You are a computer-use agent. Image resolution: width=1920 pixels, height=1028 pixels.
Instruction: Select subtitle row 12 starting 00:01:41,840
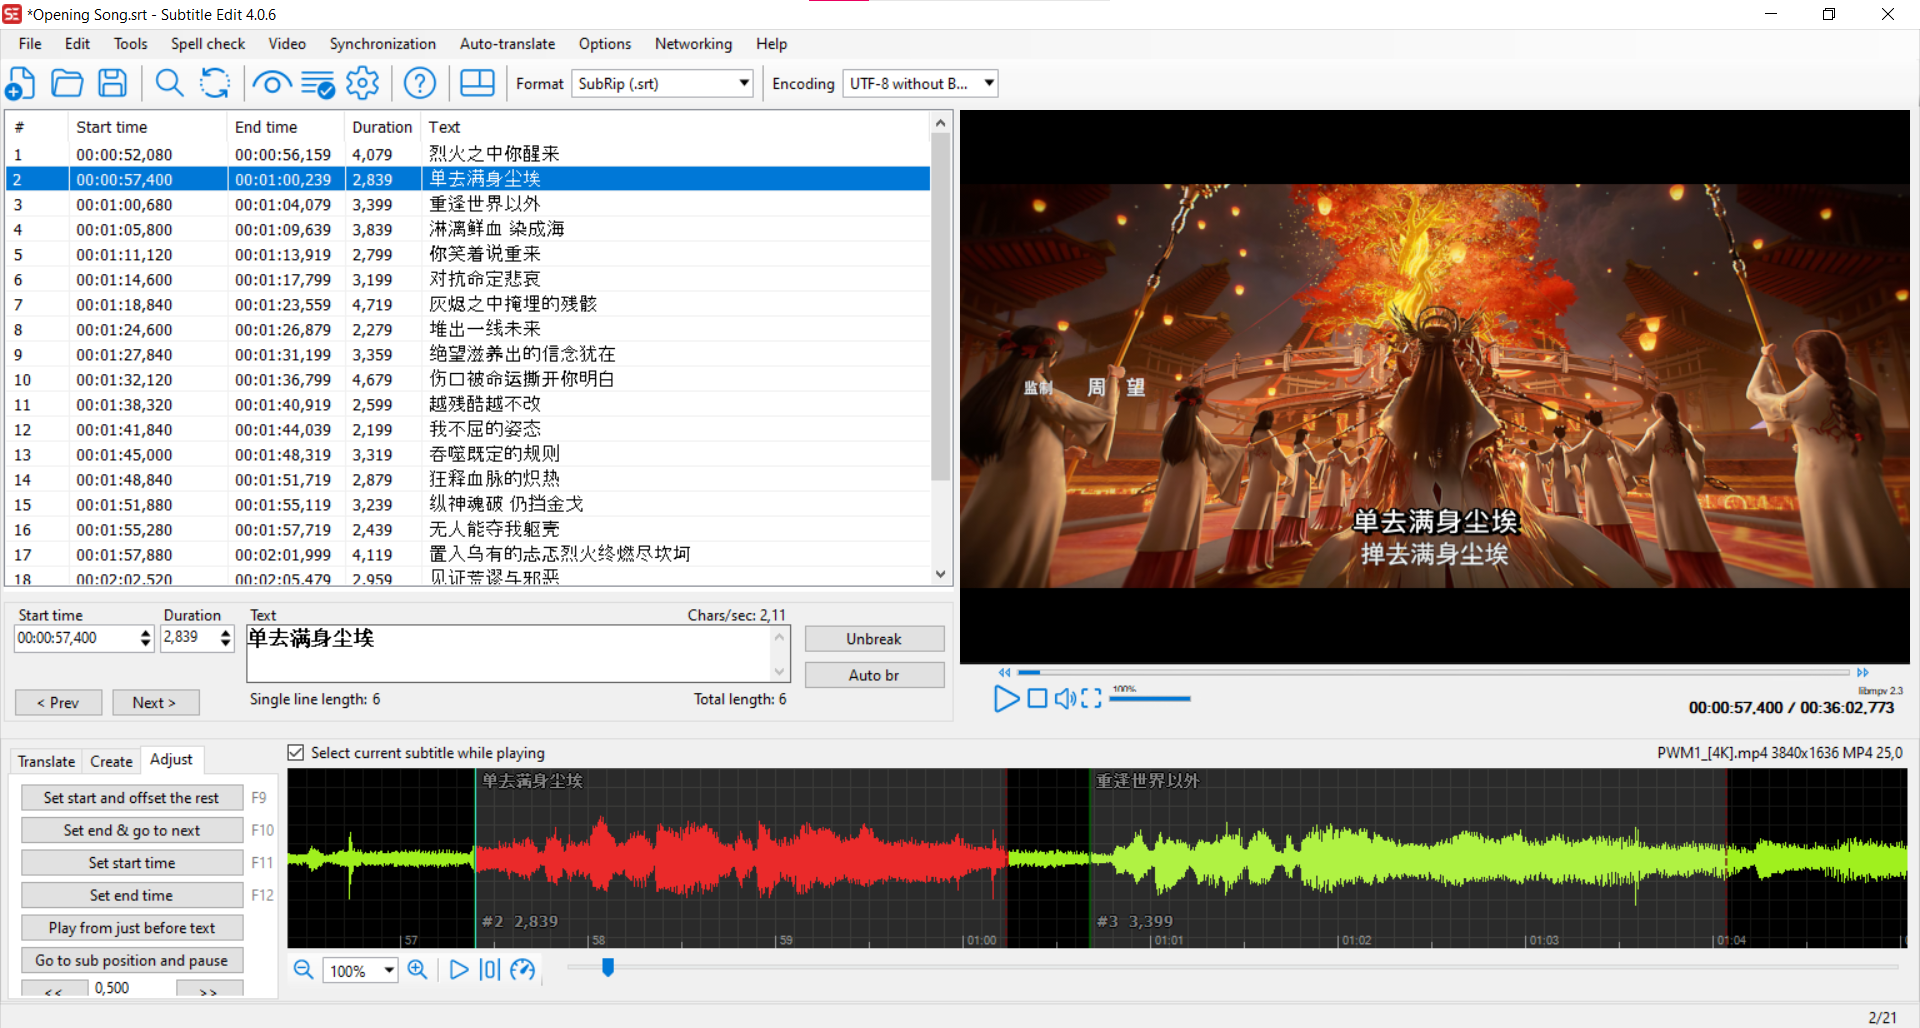click(x=468, y=430)
